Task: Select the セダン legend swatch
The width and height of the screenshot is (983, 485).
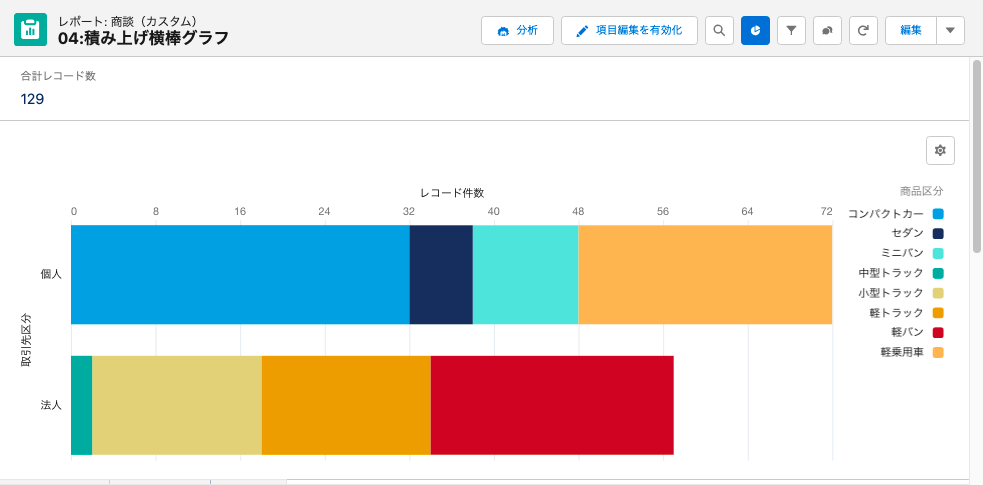Action: coord(938,233)
